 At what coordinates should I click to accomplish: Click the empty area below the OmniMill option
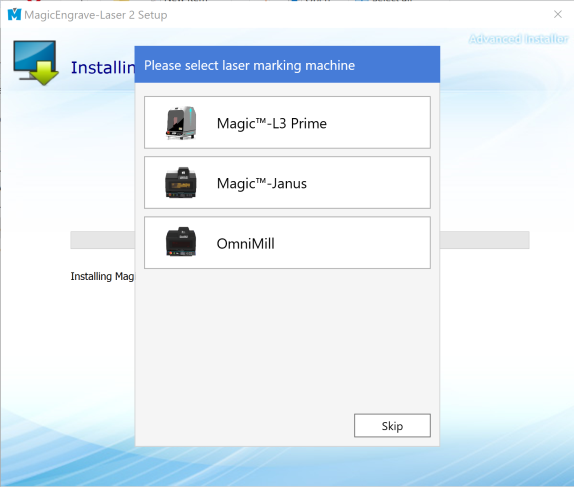287,341
